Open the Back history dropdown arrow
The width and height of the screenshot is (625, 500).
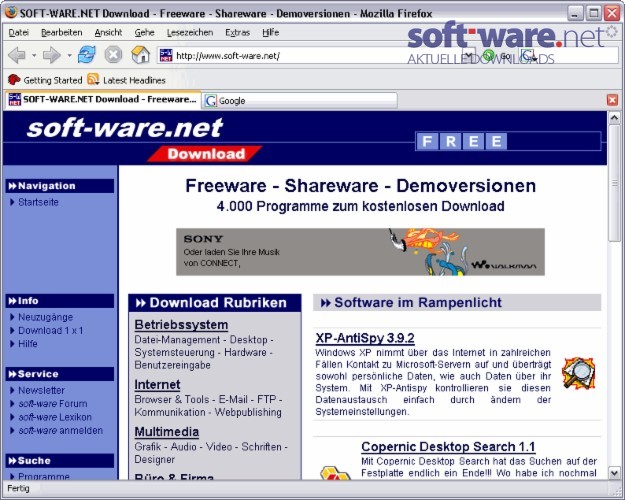[34, 55]
